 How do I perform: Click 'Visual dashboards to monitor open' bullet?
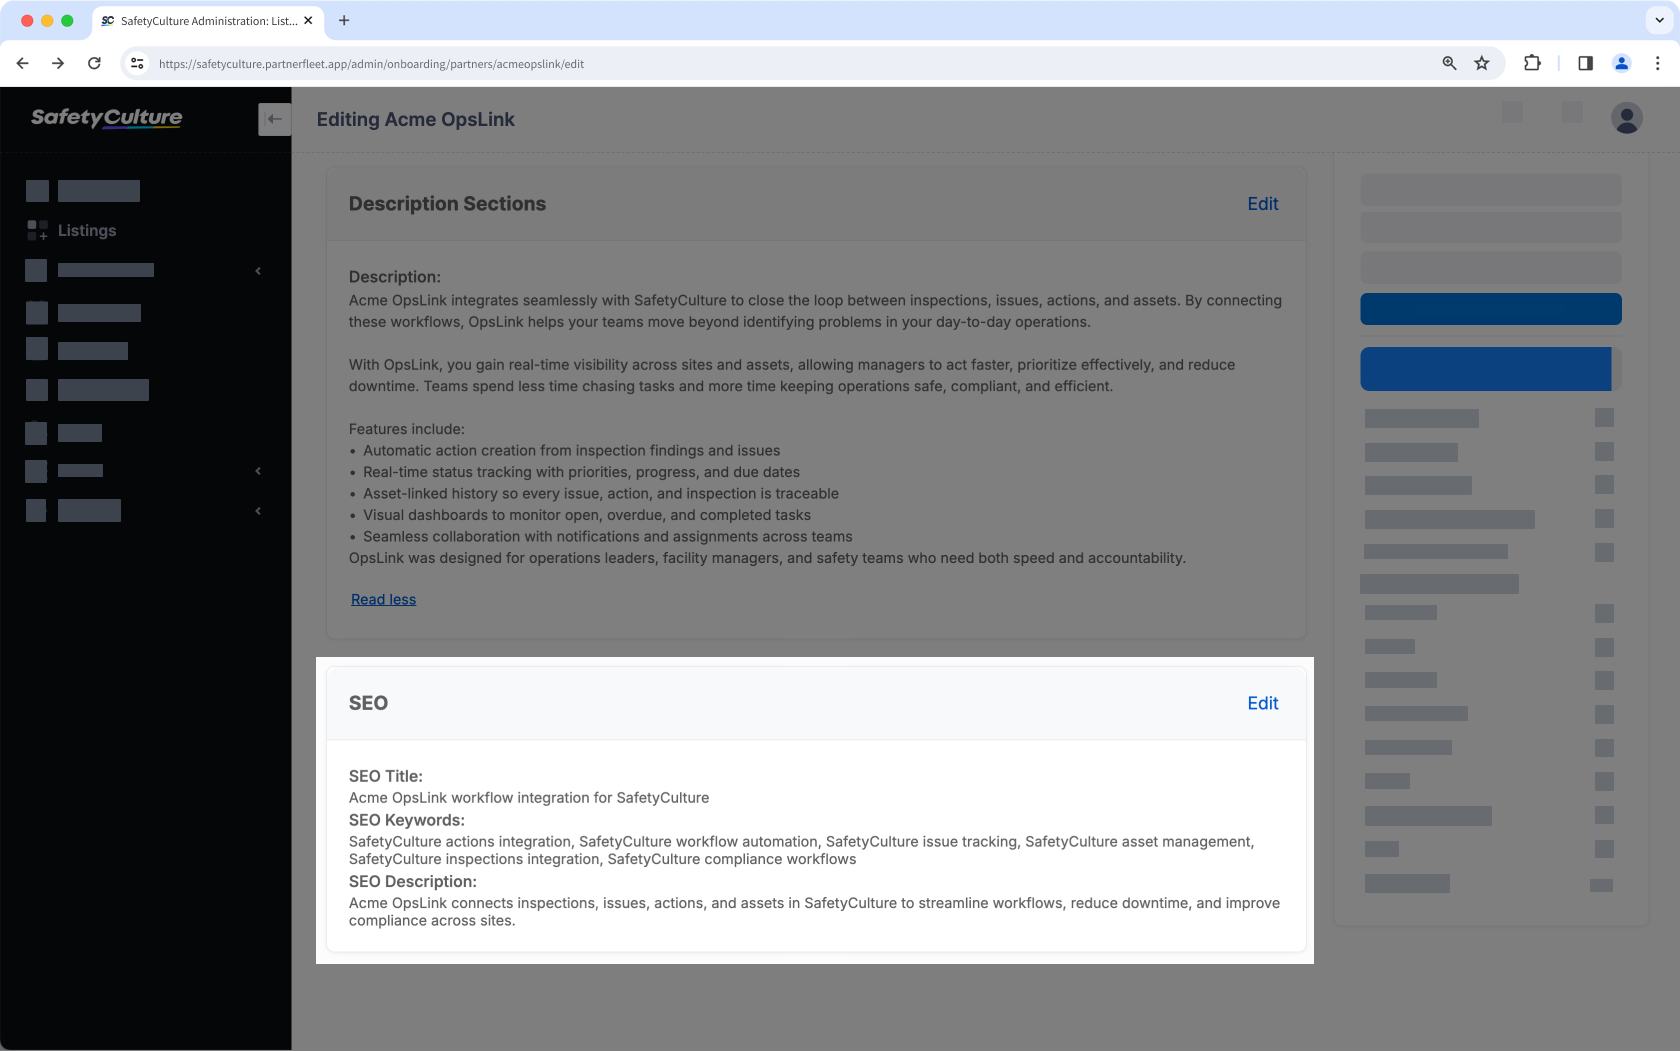click(586, 515)
